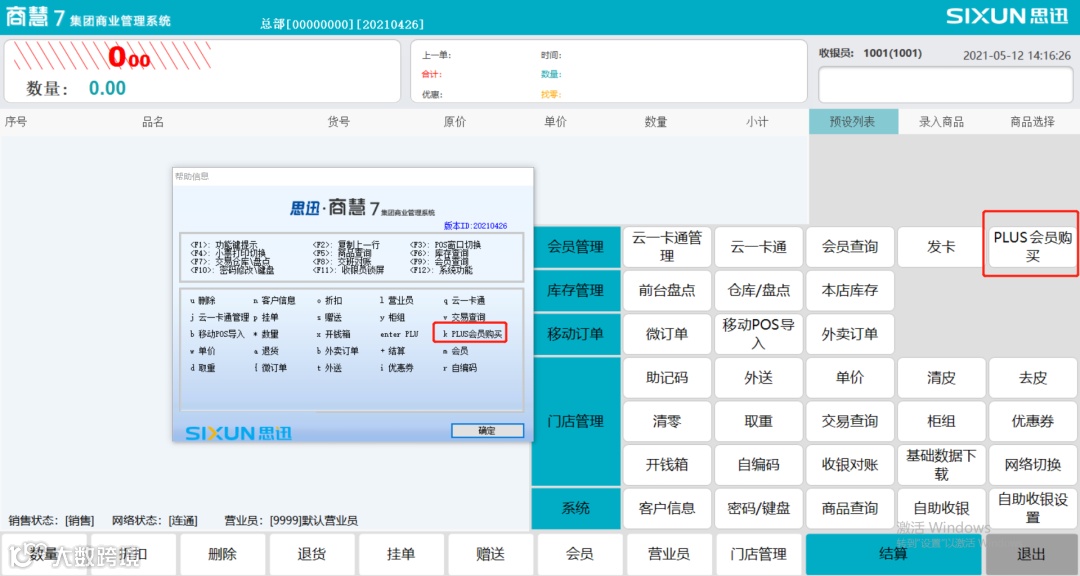The image size is (1080, 576).
Task: Click the 版本ID:20210426 text in the dialog
Action: 475,225
